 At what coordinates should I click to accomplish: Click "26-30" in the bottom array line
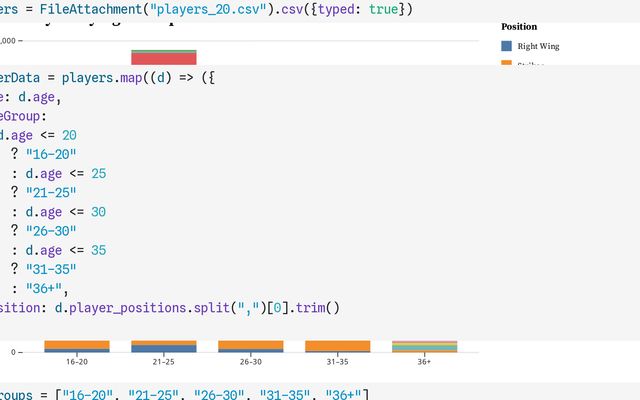pyautogui.click(x=219, y=394)
